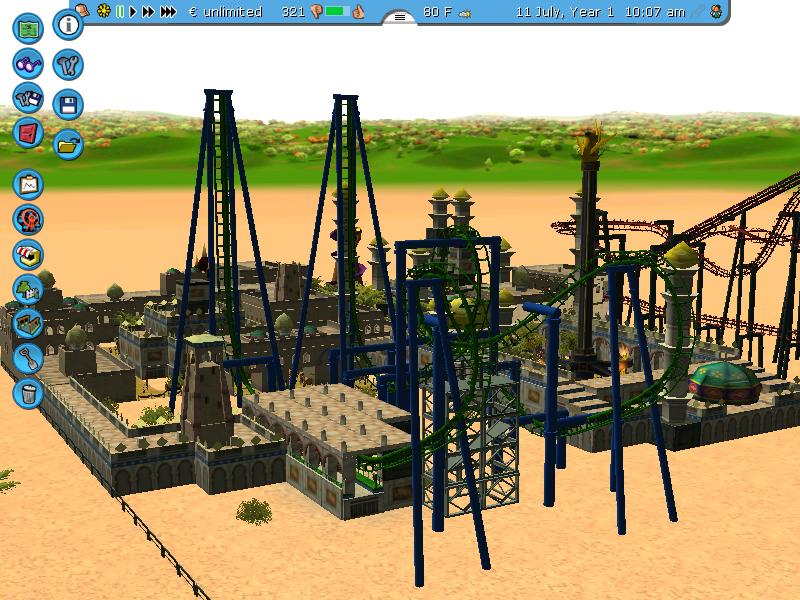Save the park with floppy disk icon
Image resolution: width=800 pixels, height=600 pixels.
coord(68,105)
